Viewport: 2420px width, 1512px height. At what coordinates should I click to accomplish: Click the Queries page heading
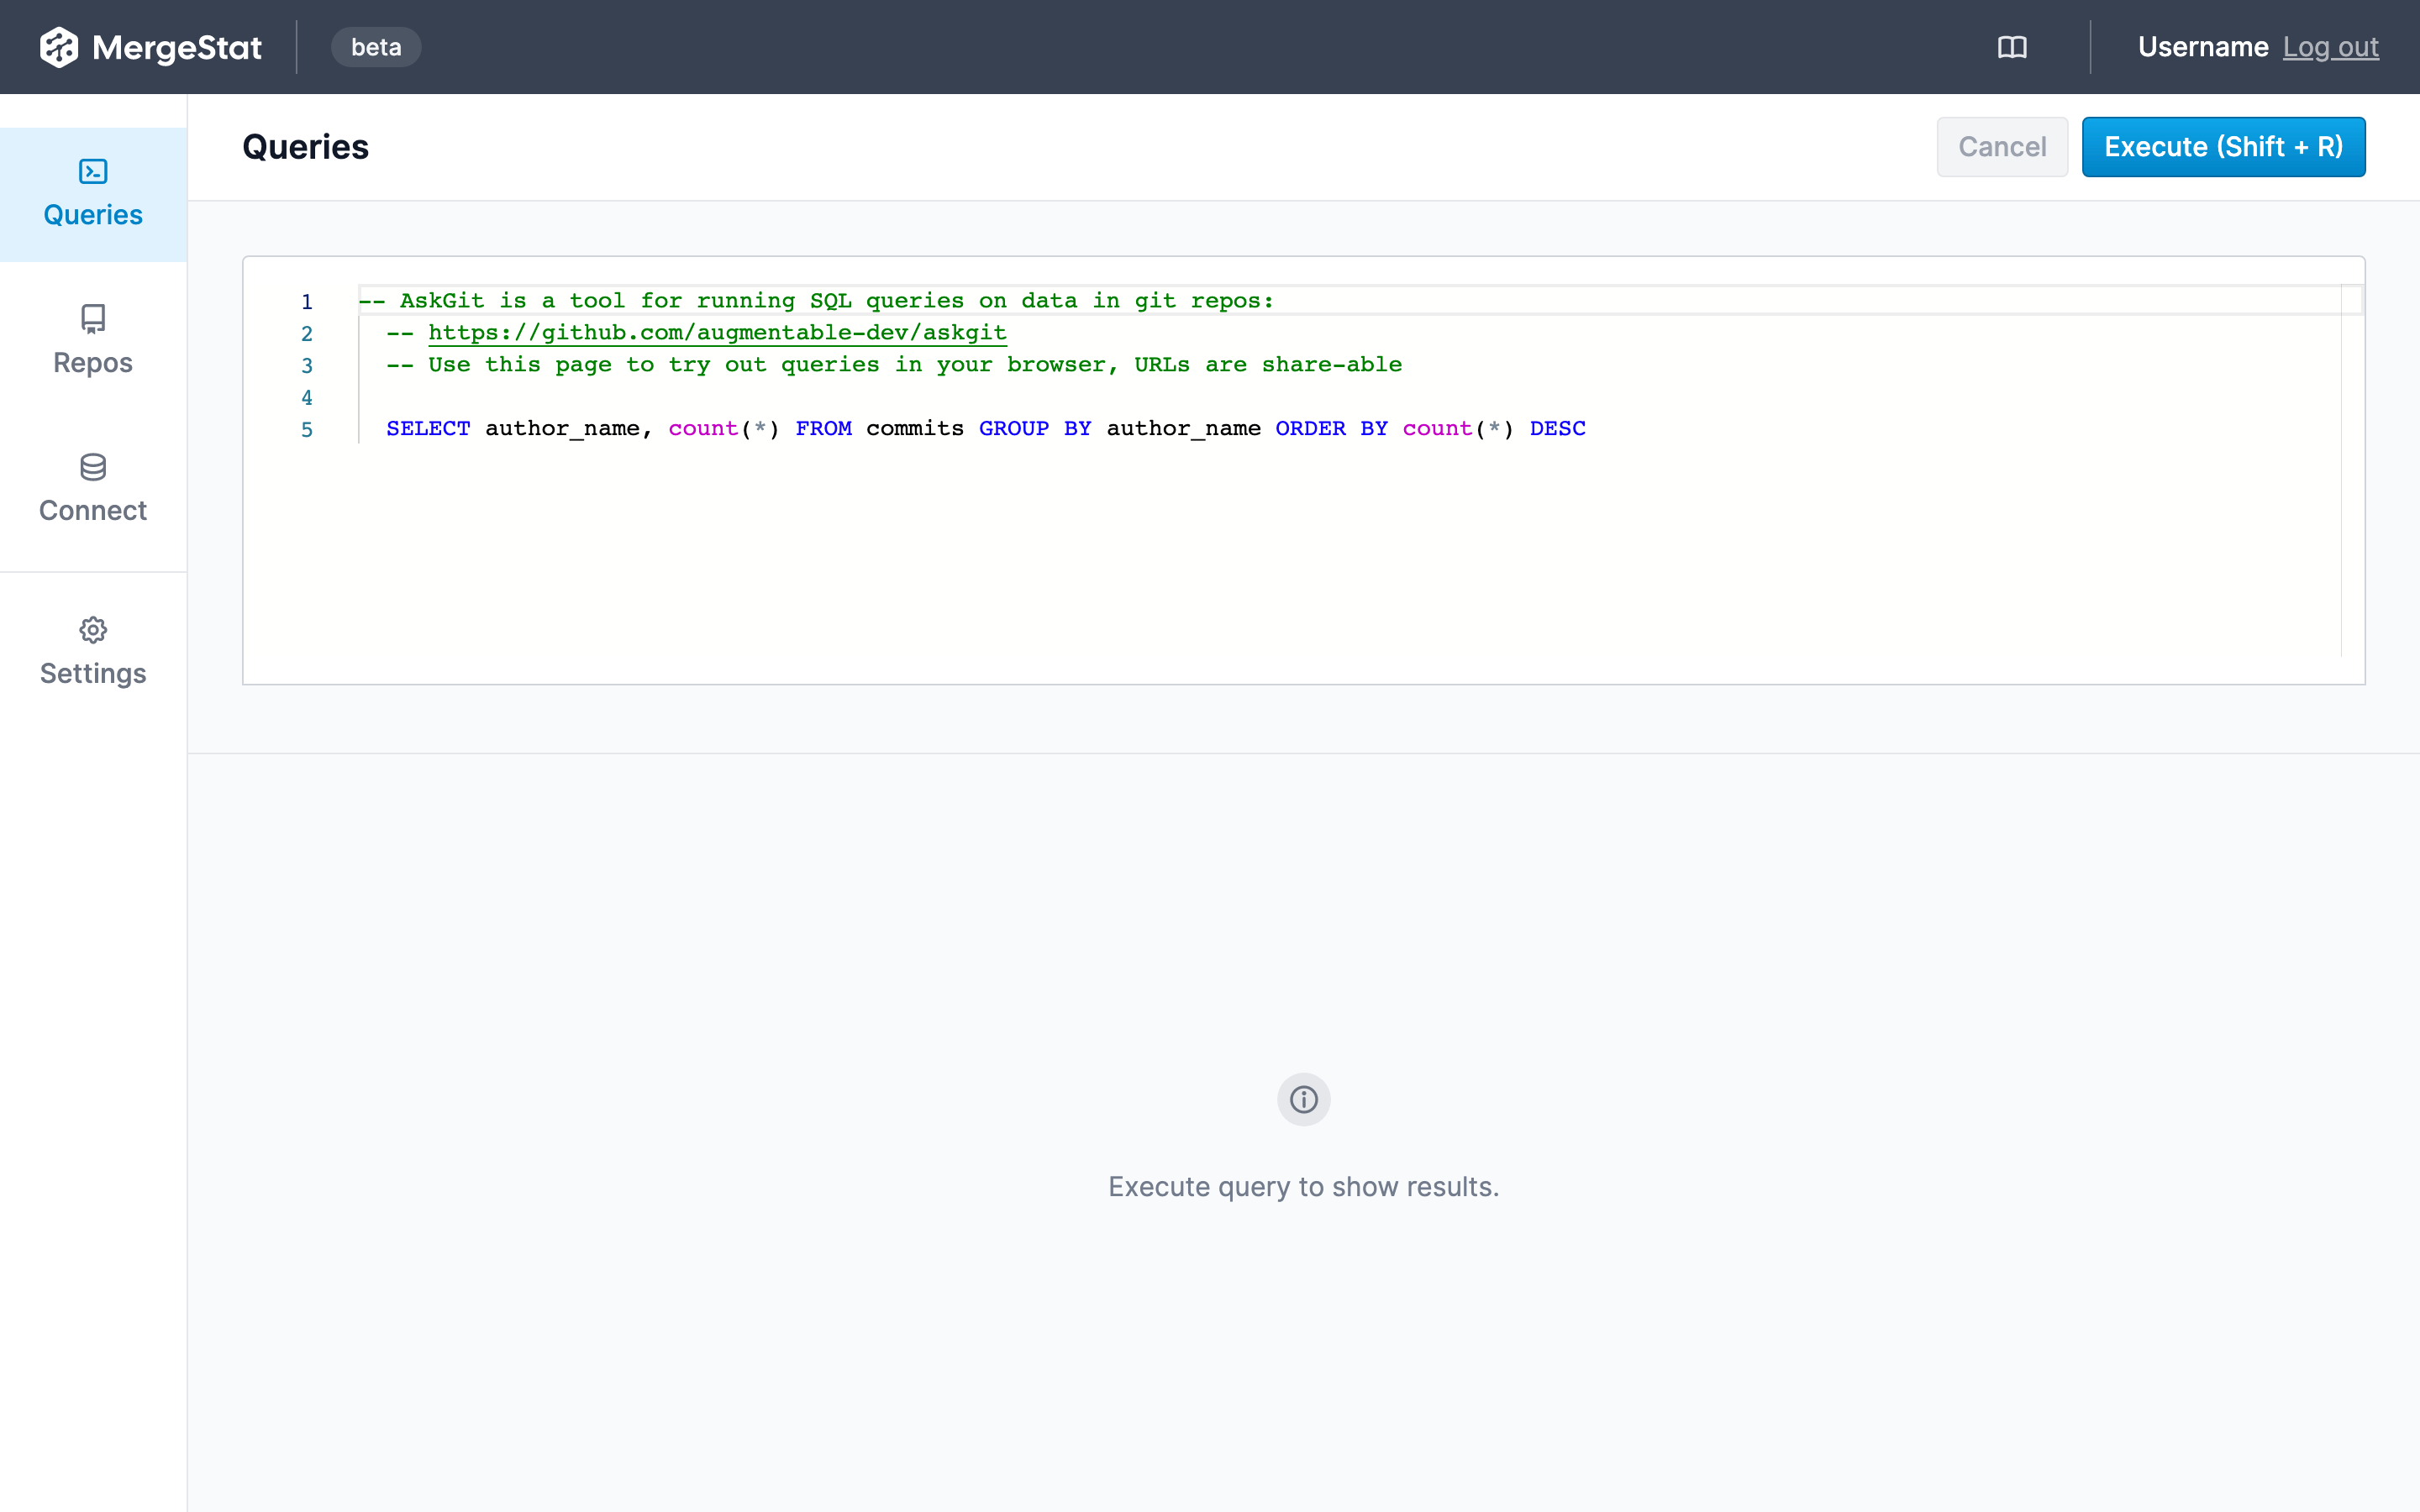(305, 146)
